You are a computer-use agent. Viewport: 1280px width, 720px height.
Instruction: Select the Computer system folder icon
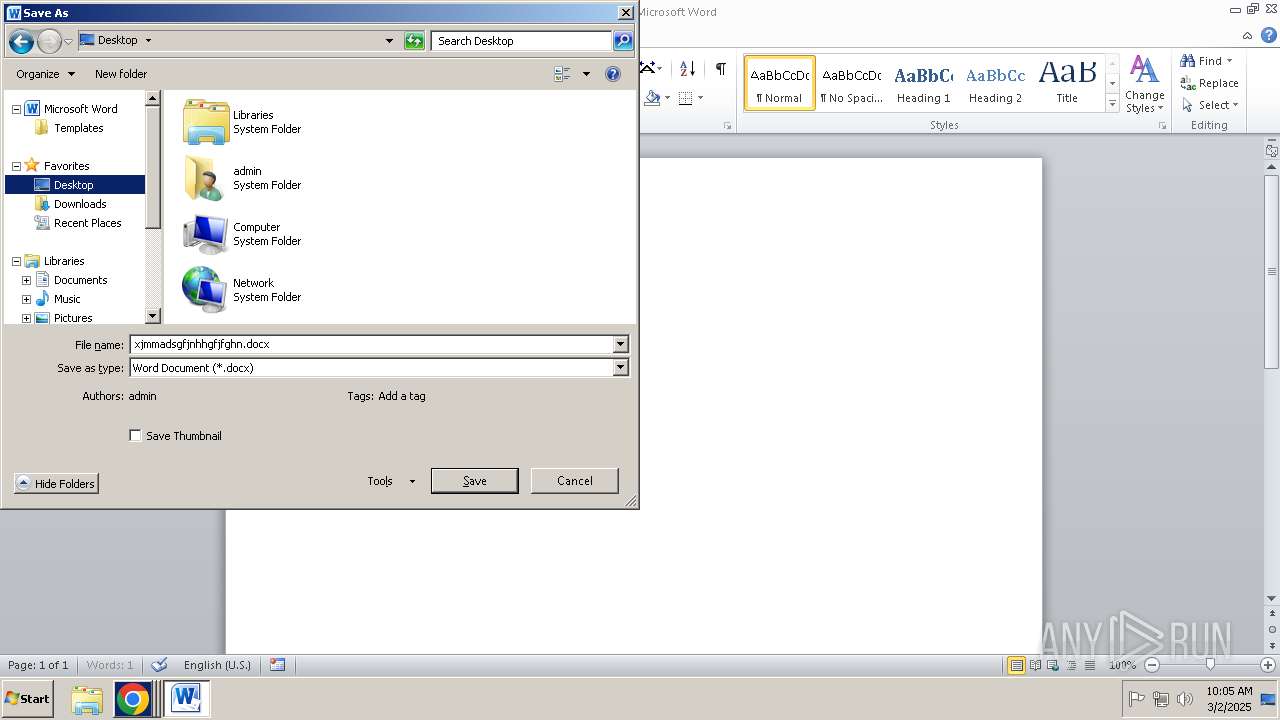(206, 234)
